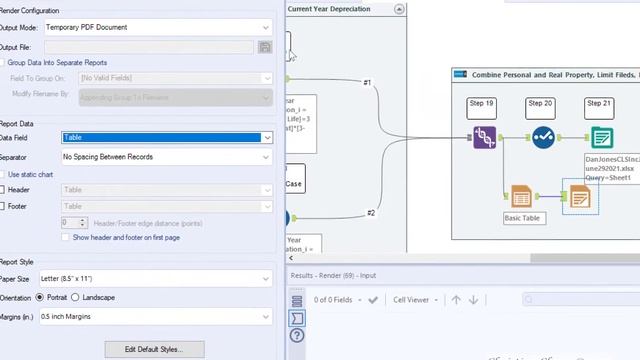
Task: Select Landscape orientation
Action: 75,297
